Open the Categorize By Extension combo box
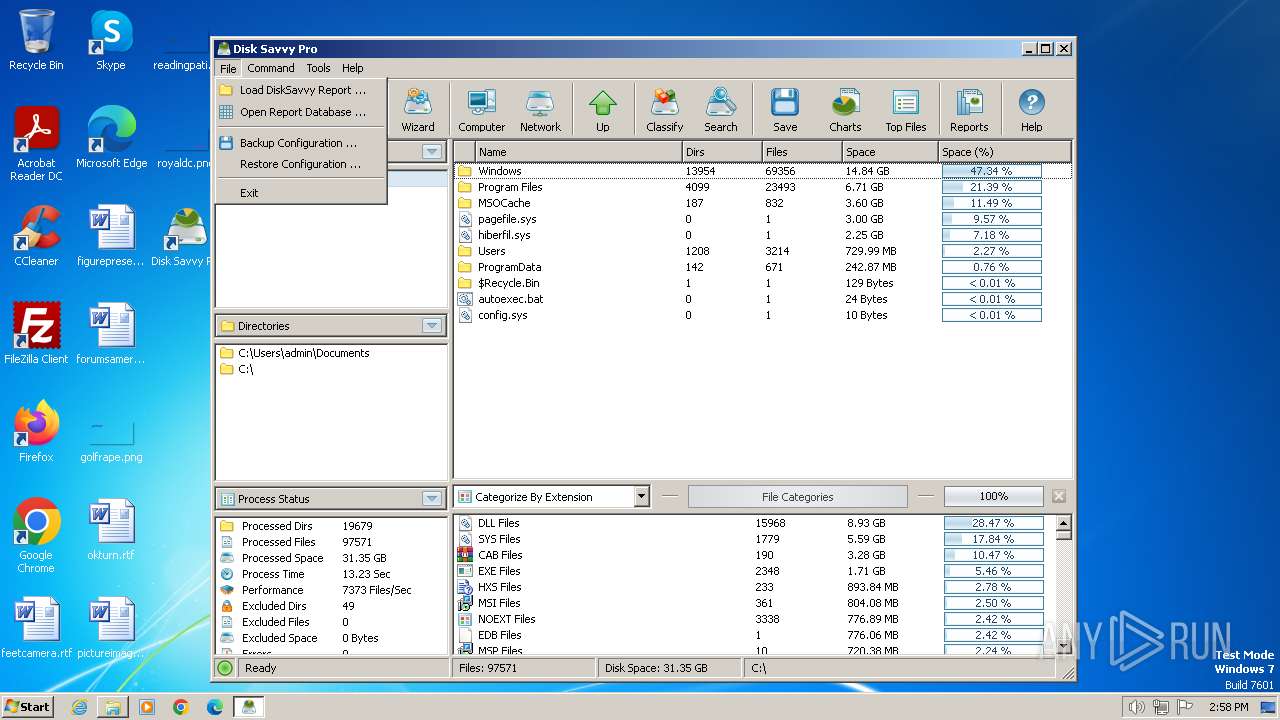 tap(552, 497)
